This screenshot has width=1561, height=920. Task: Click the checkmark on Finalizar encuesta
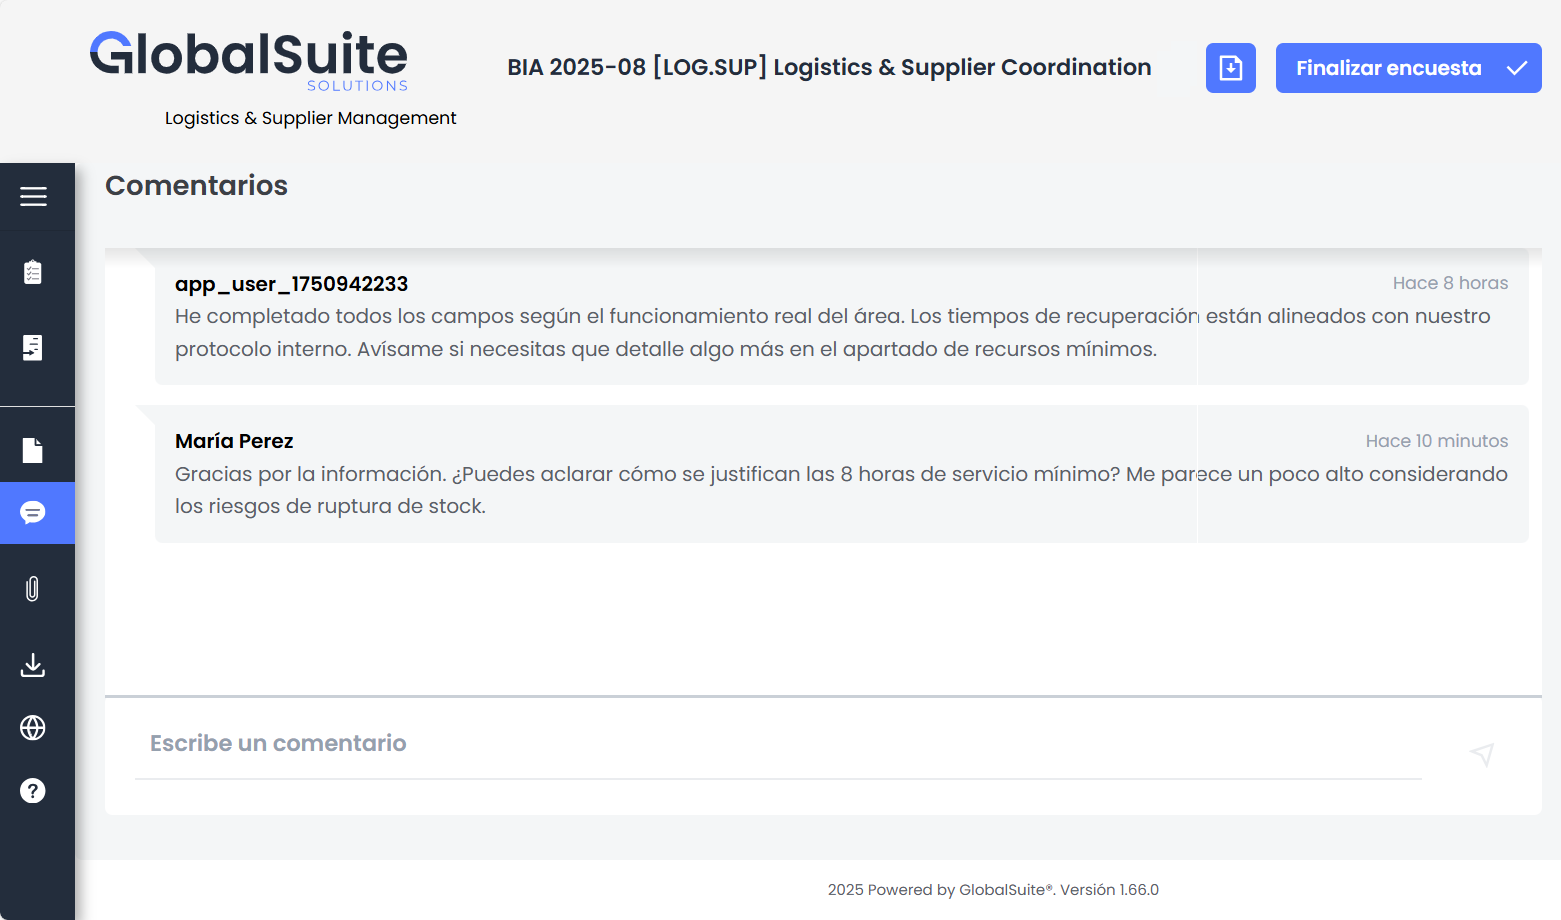[x=1516, y=68]
